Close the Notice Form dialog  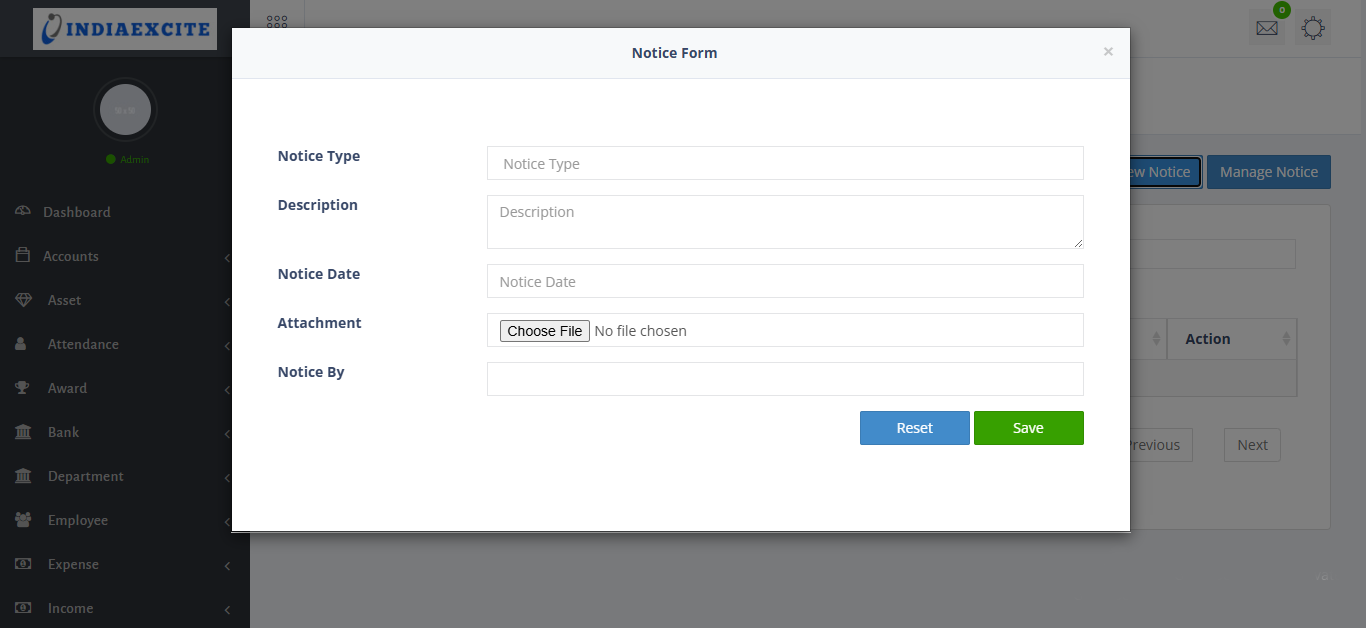pyautogui.click(x=1108, y=52)
